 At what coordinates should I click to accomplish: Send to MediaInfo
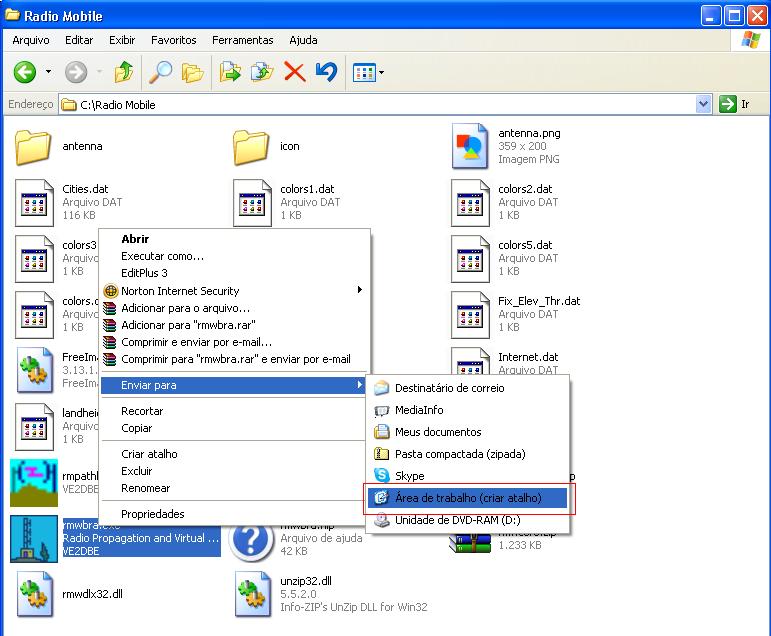pos(468,410)
